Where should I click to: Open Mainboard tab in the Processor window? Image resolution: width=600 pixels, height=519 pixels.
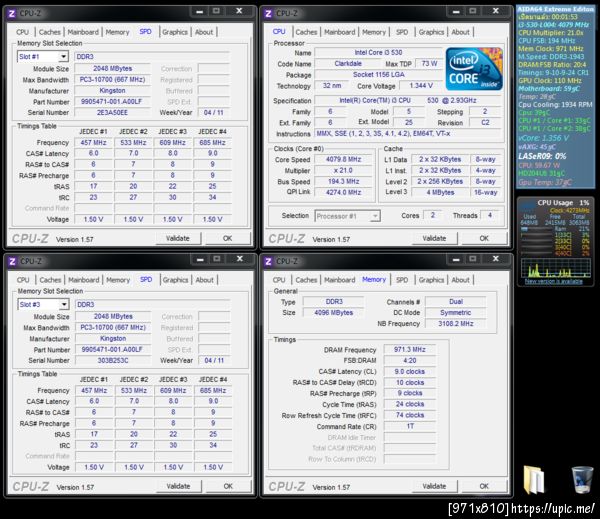(x=339, y=32)
